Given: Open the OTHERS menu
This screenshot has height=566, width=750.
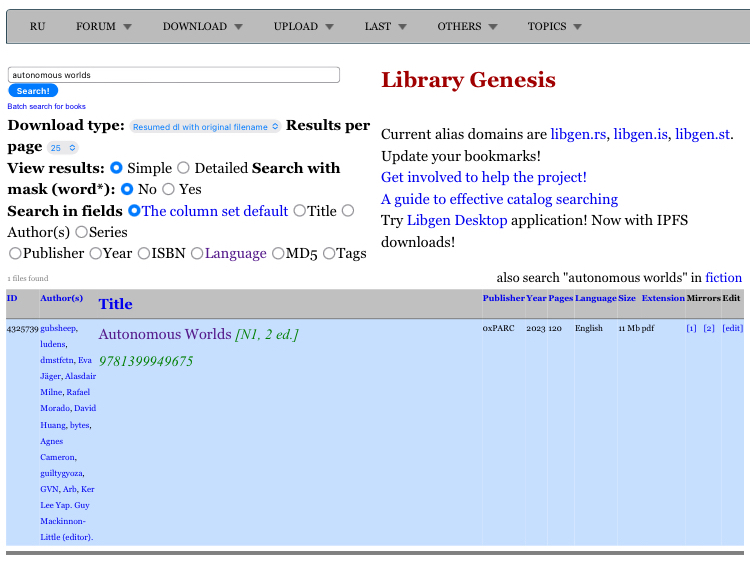Looking at the screenshot, I should 467,26.
